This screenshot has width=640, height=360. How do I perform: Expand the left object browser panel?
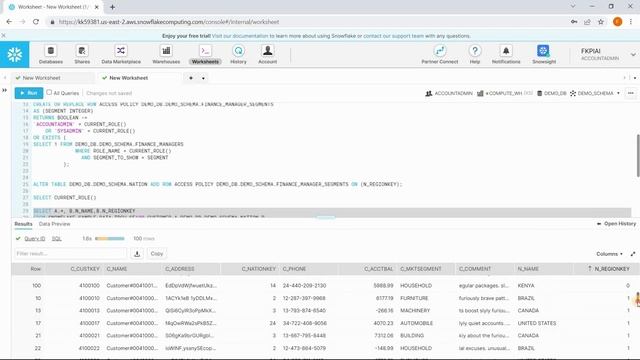point(4,90)
